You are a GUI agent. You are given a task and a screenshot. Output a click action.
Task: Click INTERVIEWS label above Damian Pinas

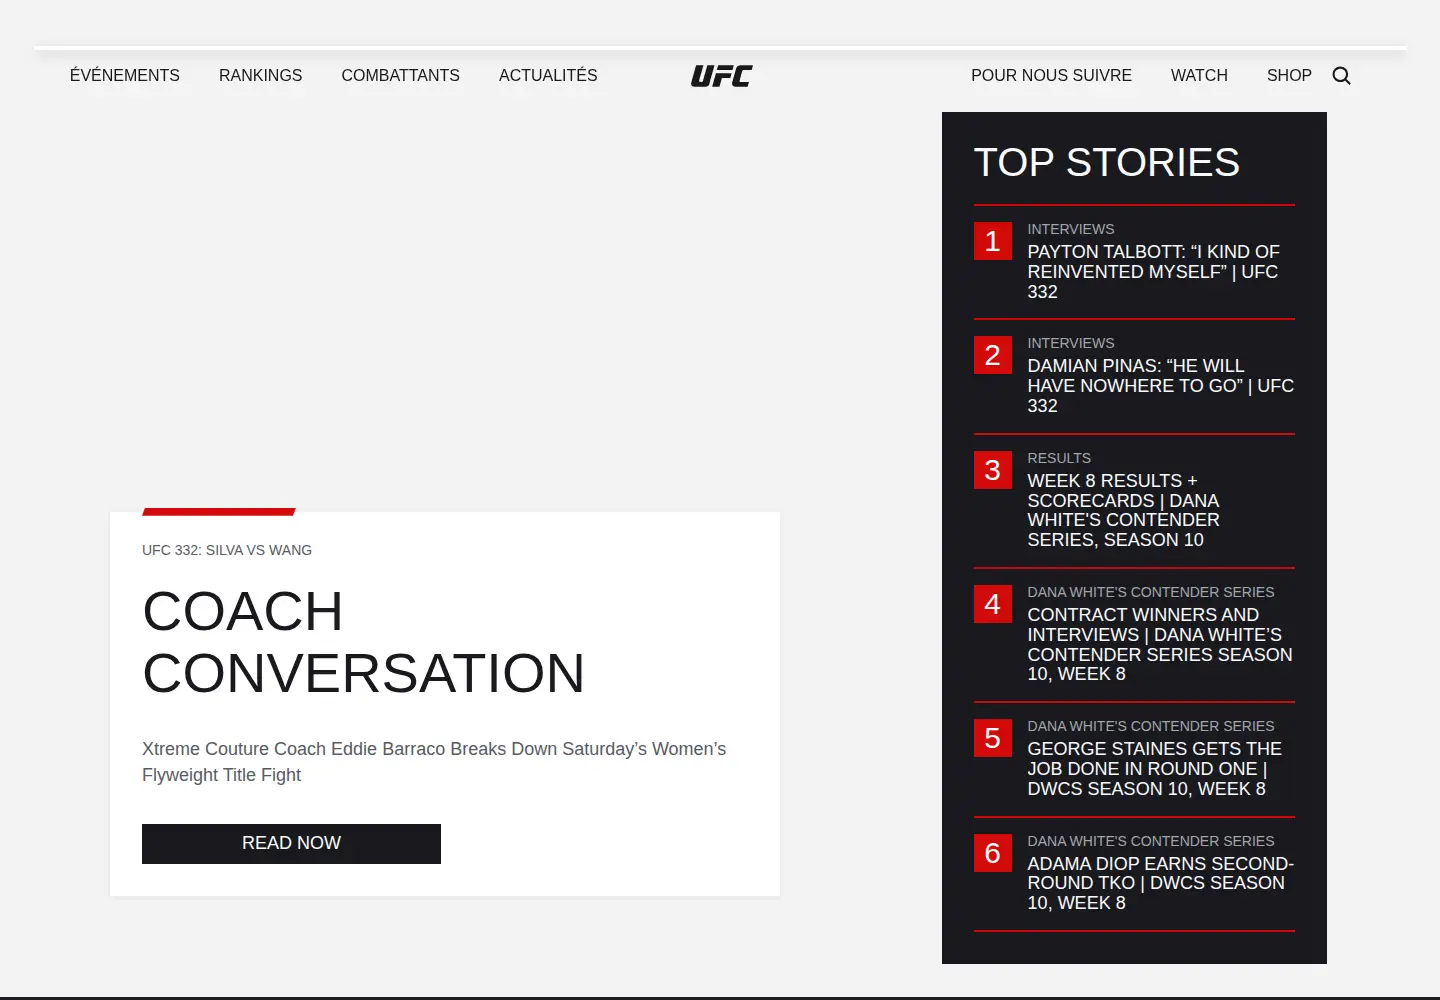click(x=1070, y=343)
